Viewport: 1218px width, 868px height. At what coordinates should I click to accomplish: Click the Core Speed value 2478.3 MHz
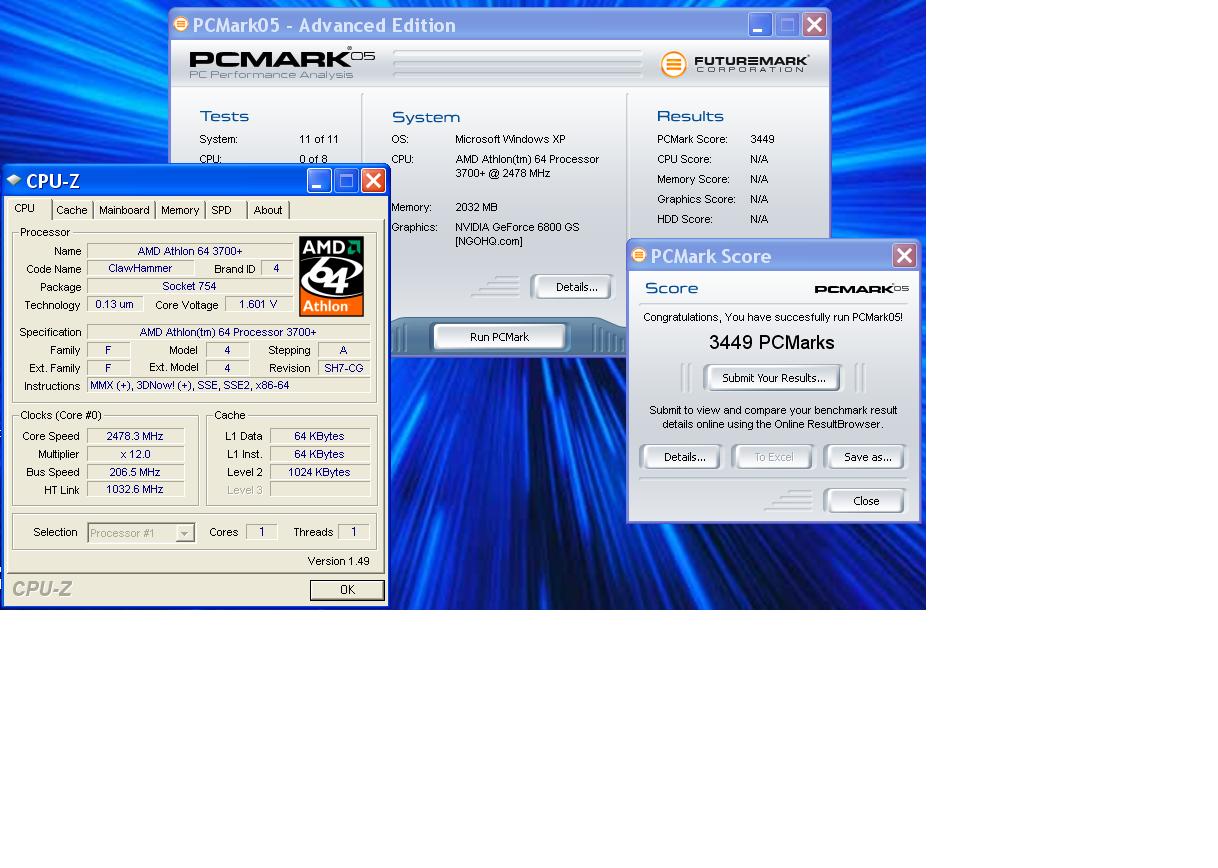pos(135,436)
